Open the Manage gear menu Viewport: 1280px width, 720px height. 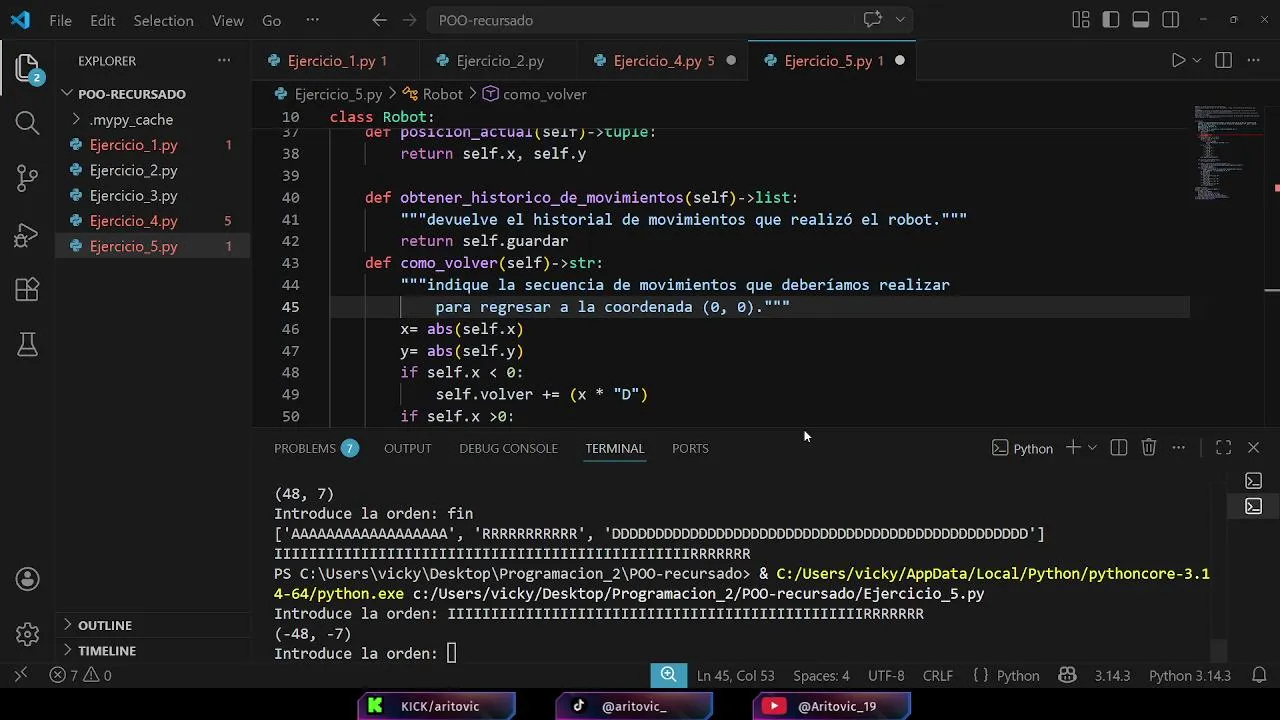(27, 634)
